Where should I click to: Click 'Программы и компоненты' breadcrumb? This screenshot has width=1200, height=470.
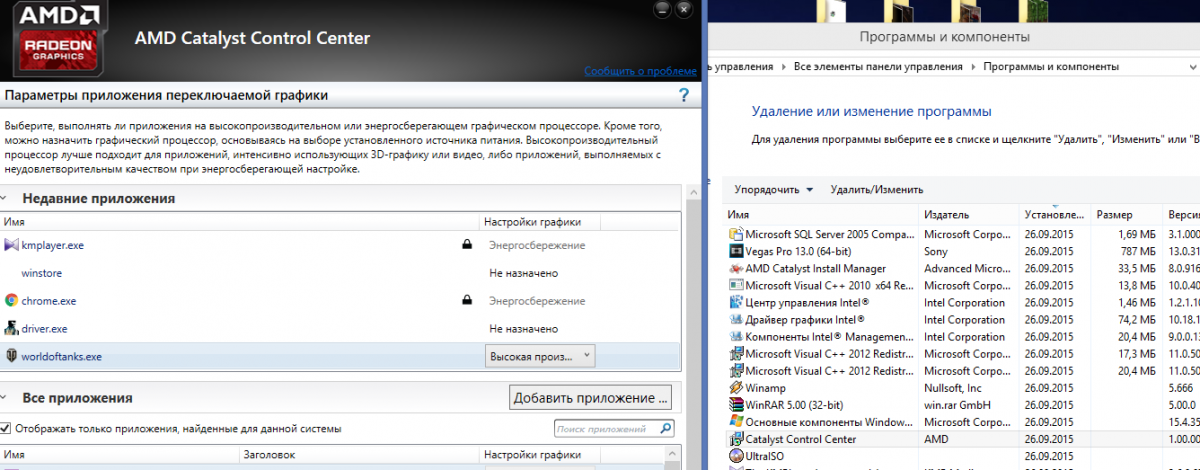click(x=1051, y=67)
